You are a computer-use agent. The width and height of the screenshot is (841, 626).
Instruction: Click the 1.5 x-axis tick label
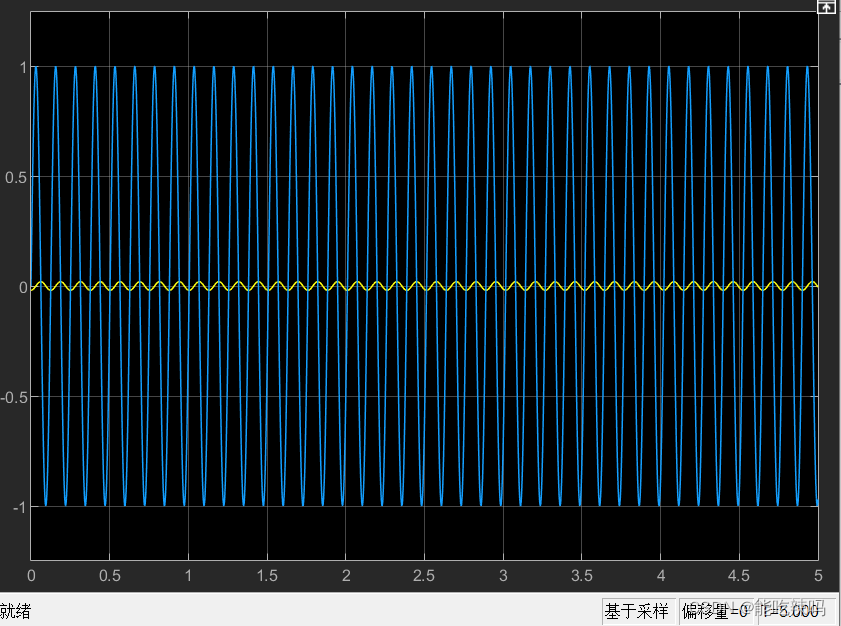tap(267, 576)
